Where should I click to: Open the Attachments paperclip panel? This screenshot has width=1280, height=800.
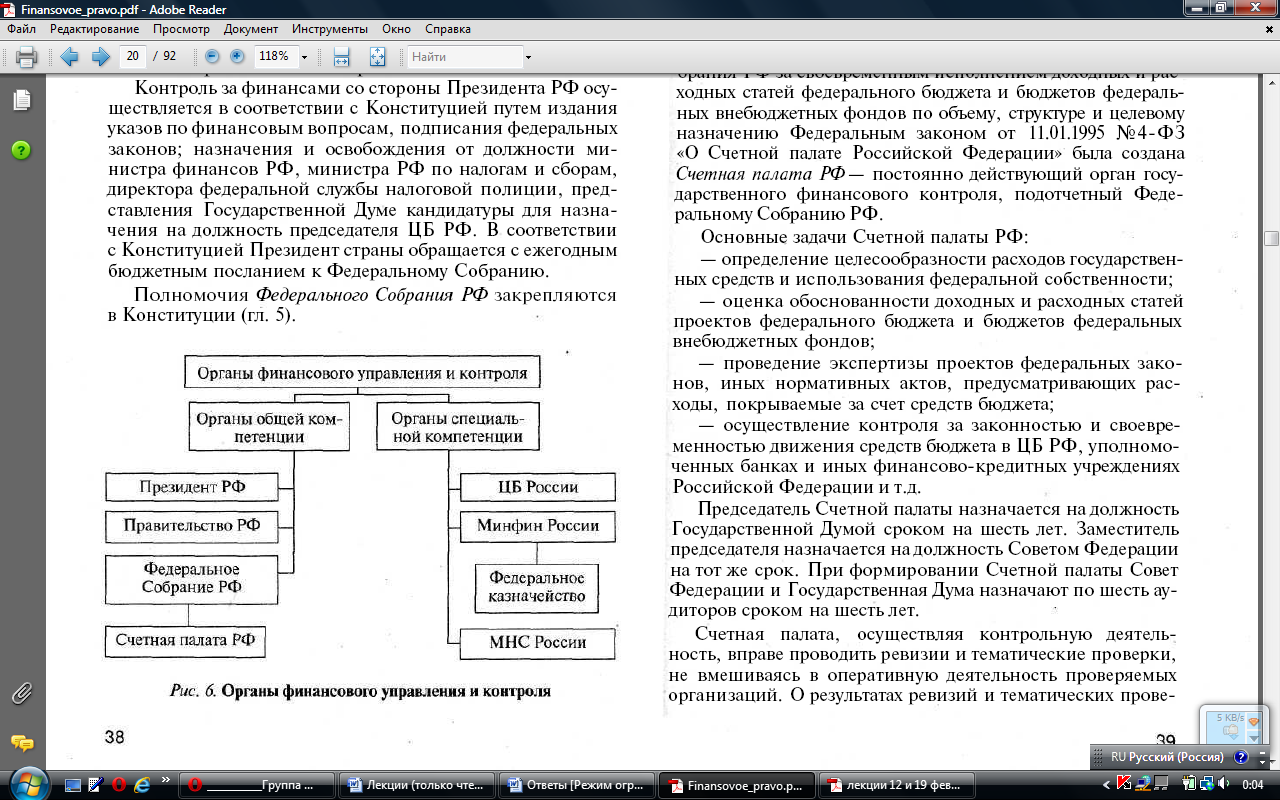[22, 692]
